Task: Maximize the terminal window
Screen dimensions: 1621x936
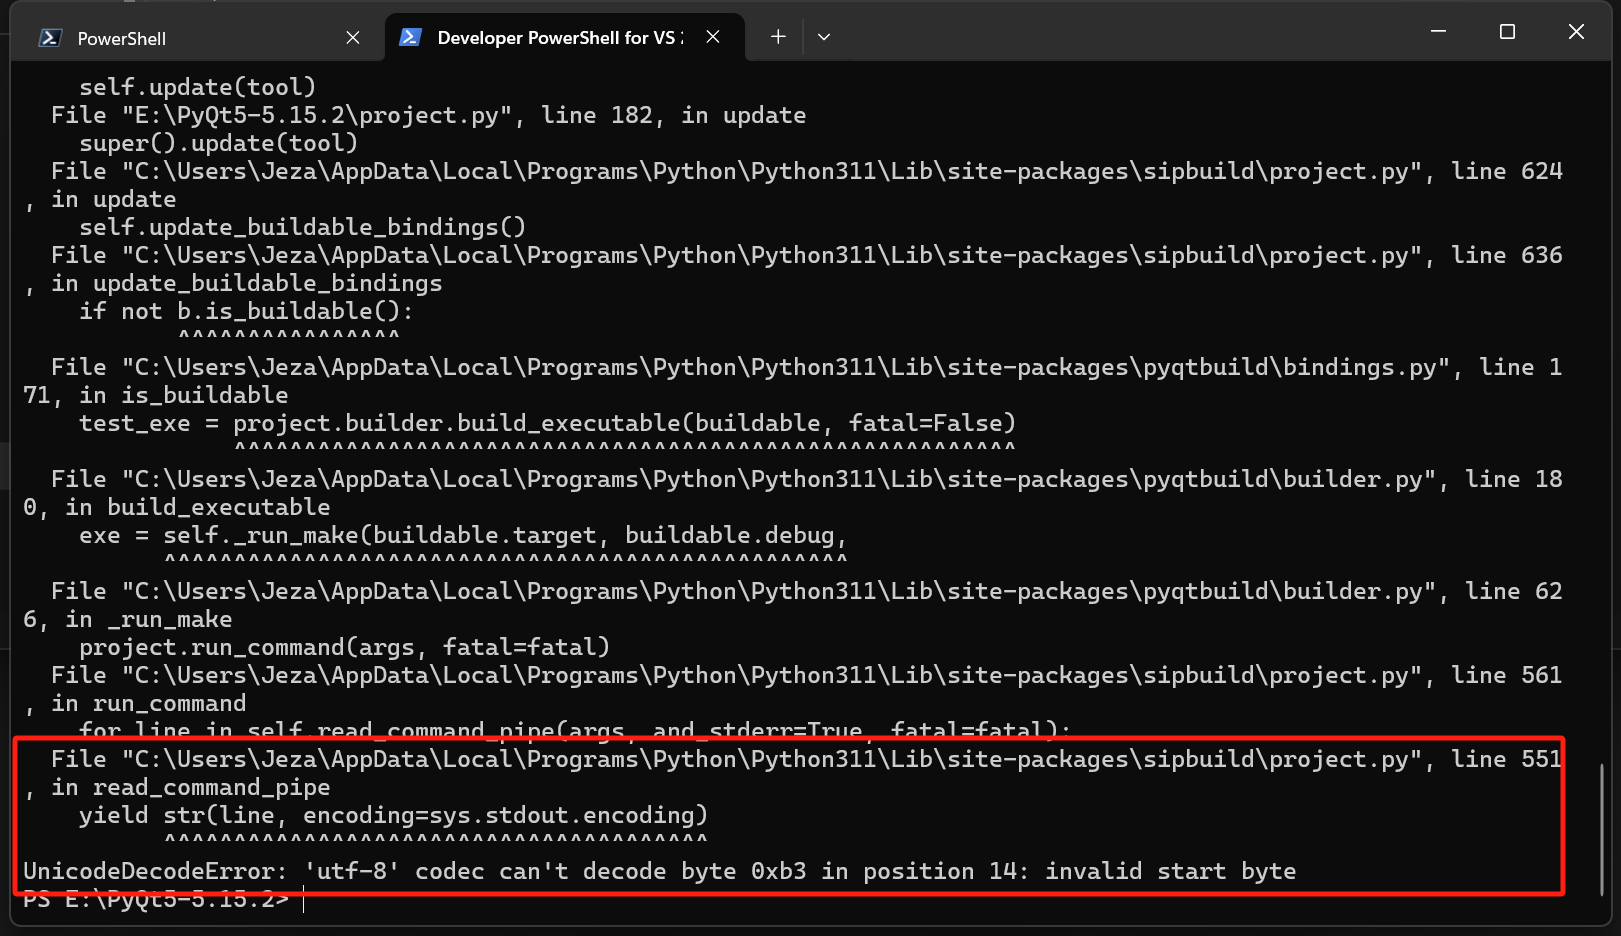Action: coord(1507,32)
